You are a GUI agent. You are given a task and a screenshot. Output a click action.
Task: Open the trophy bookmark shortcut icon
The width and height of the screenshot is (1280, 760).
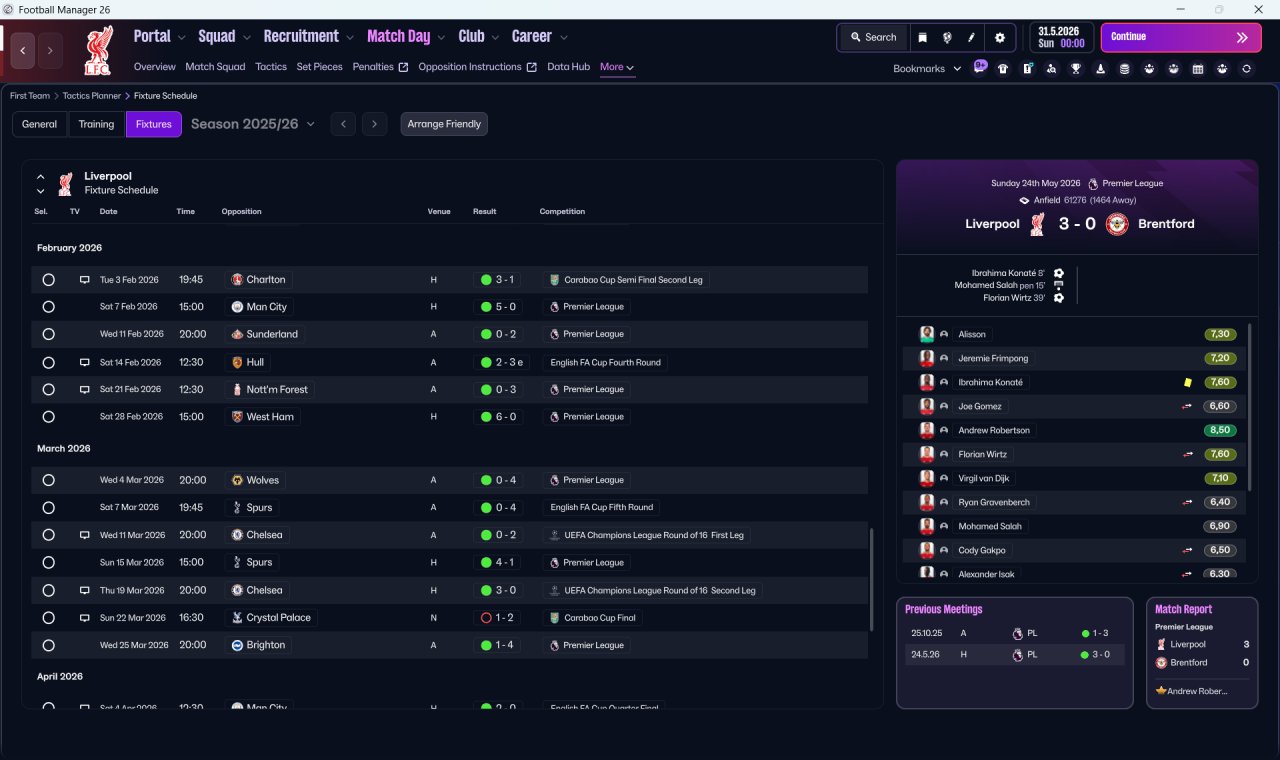(x=1076, y=69)
